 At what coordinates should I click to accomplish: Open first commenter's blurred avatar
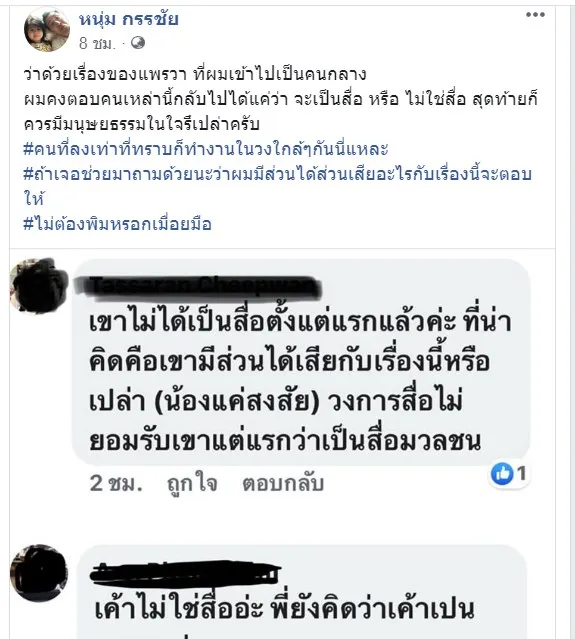[x=39, y=285]
